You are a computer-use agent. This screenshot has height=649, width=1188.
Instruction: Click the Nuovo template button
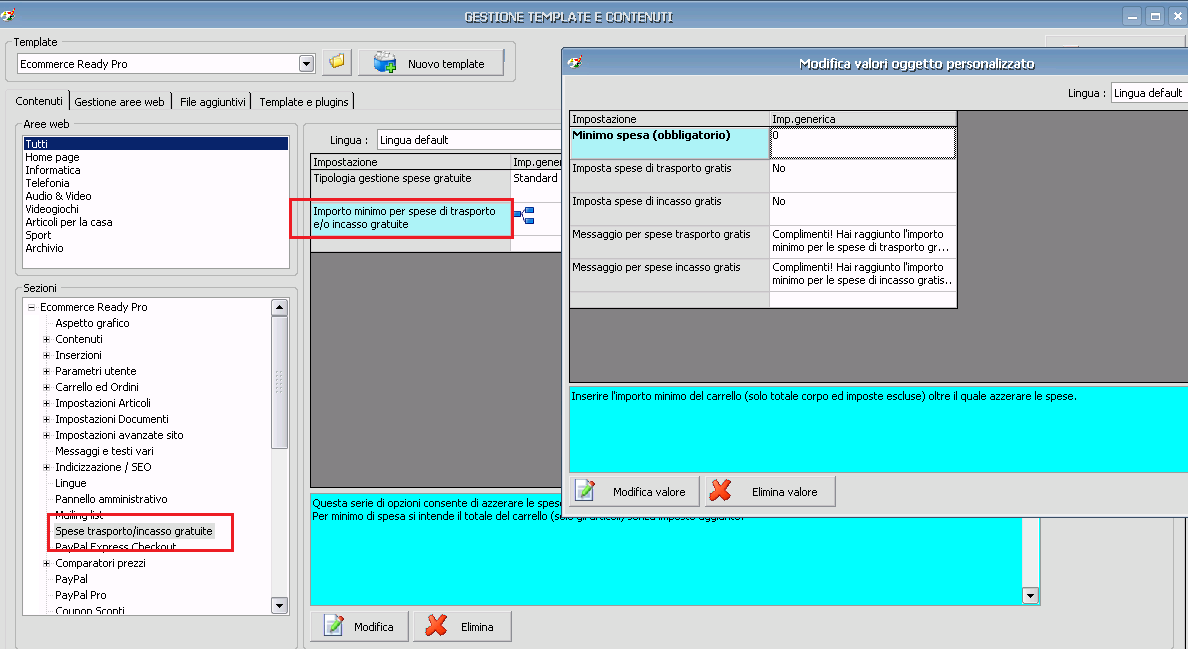pos(431,64)
